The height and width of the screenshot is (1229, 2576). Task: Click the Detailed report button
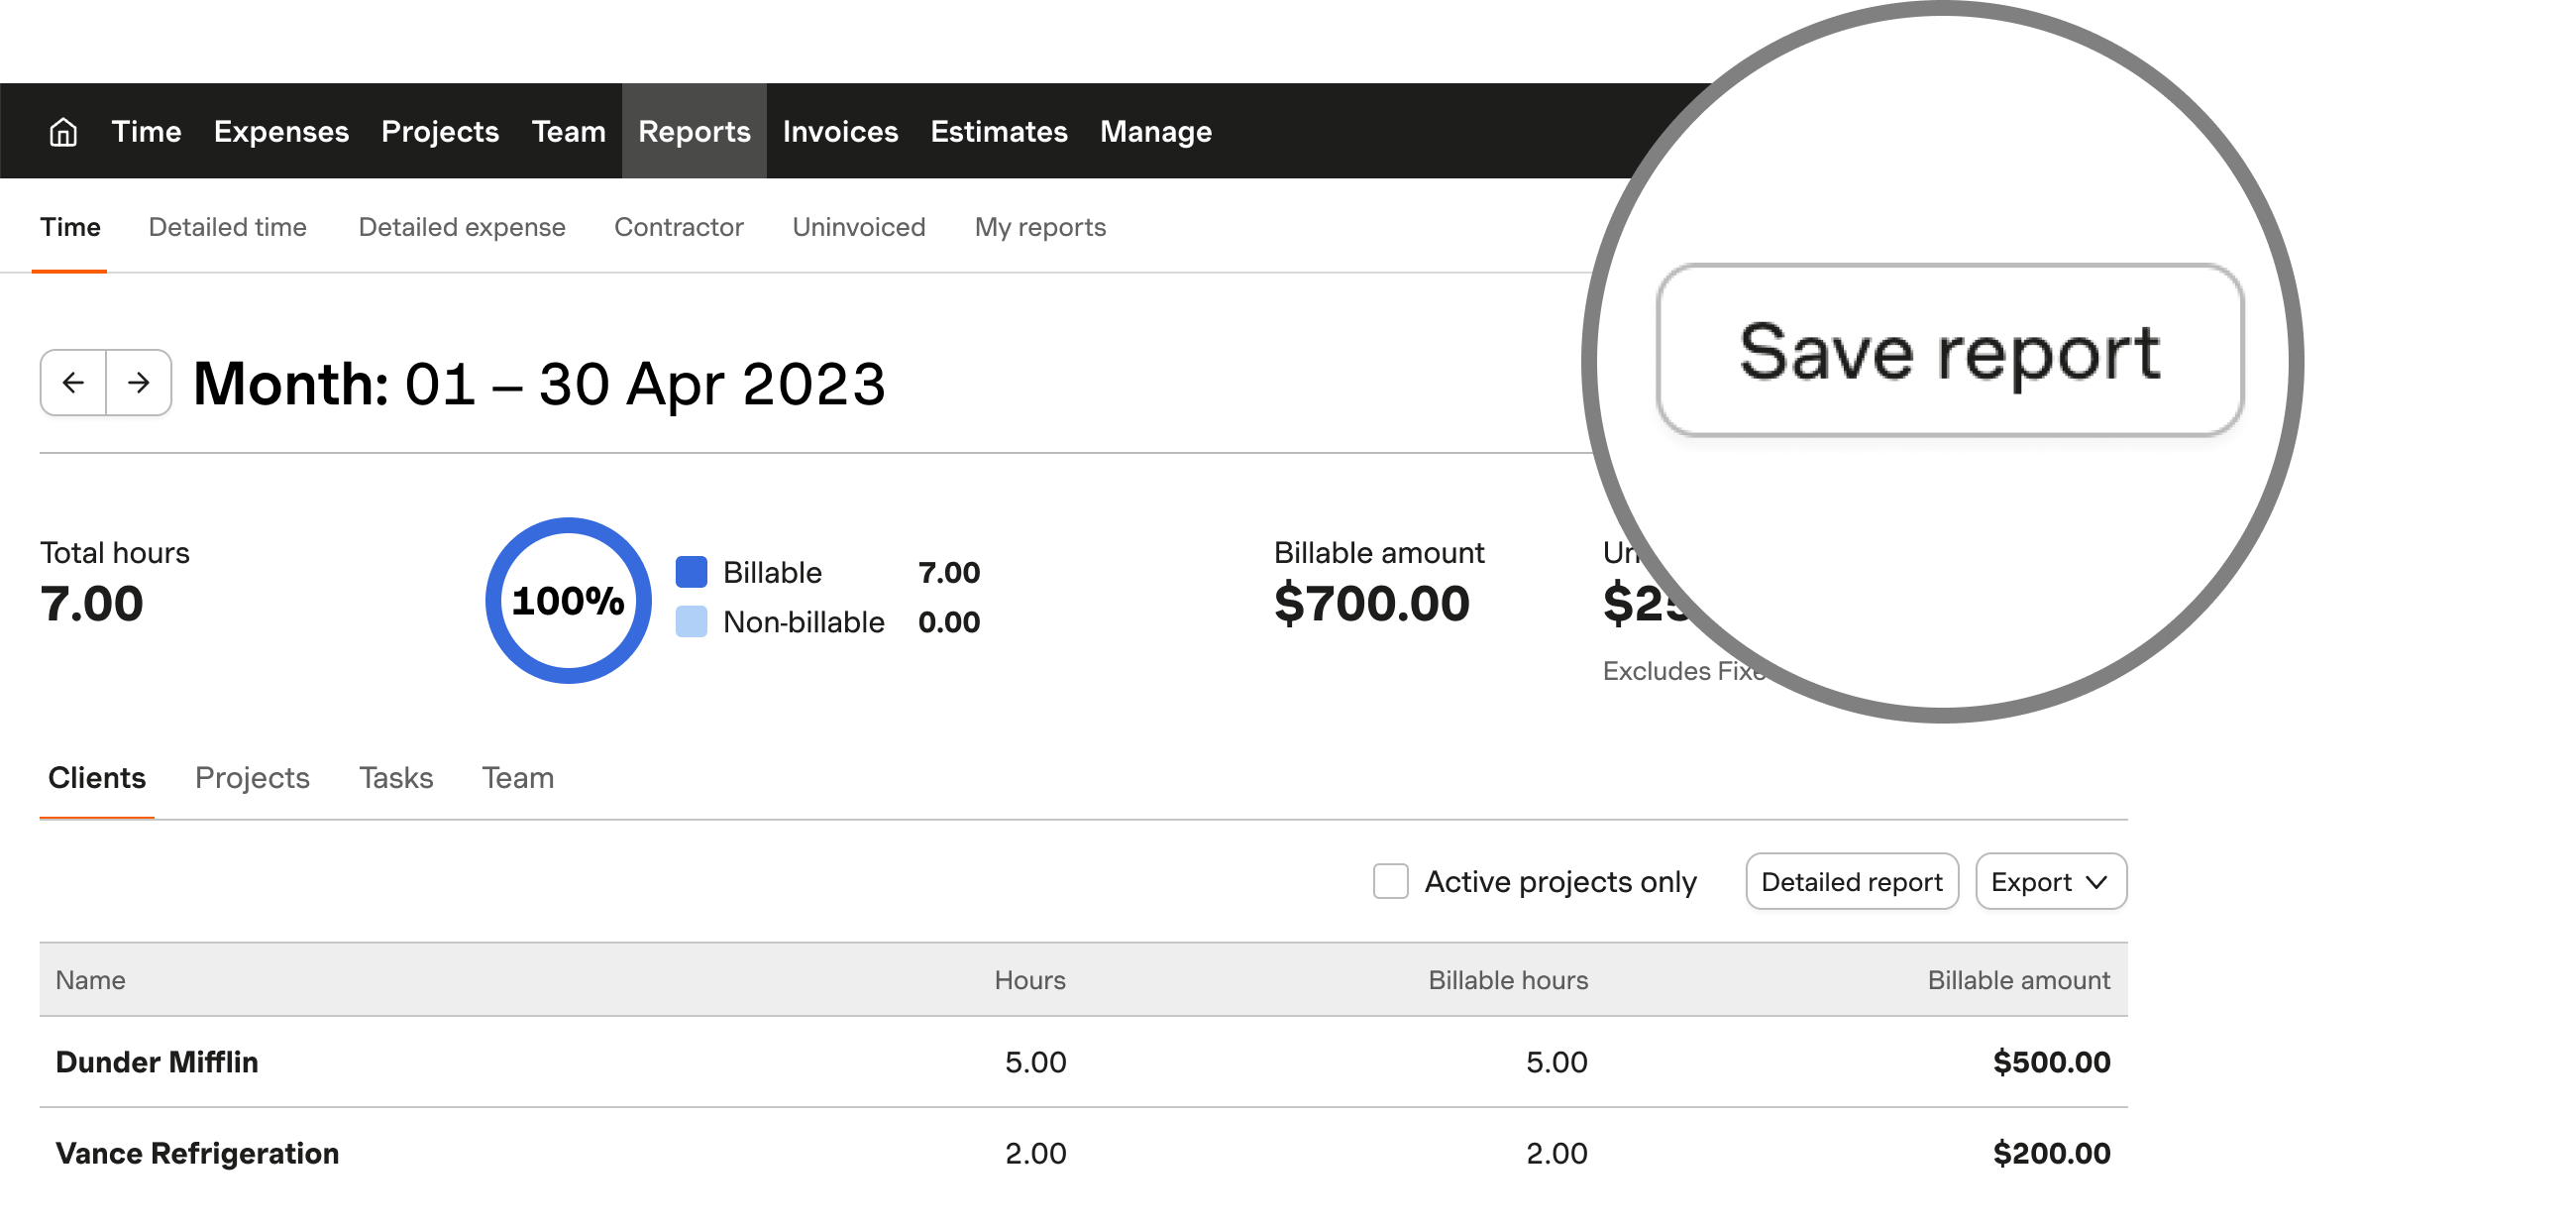1852,882
